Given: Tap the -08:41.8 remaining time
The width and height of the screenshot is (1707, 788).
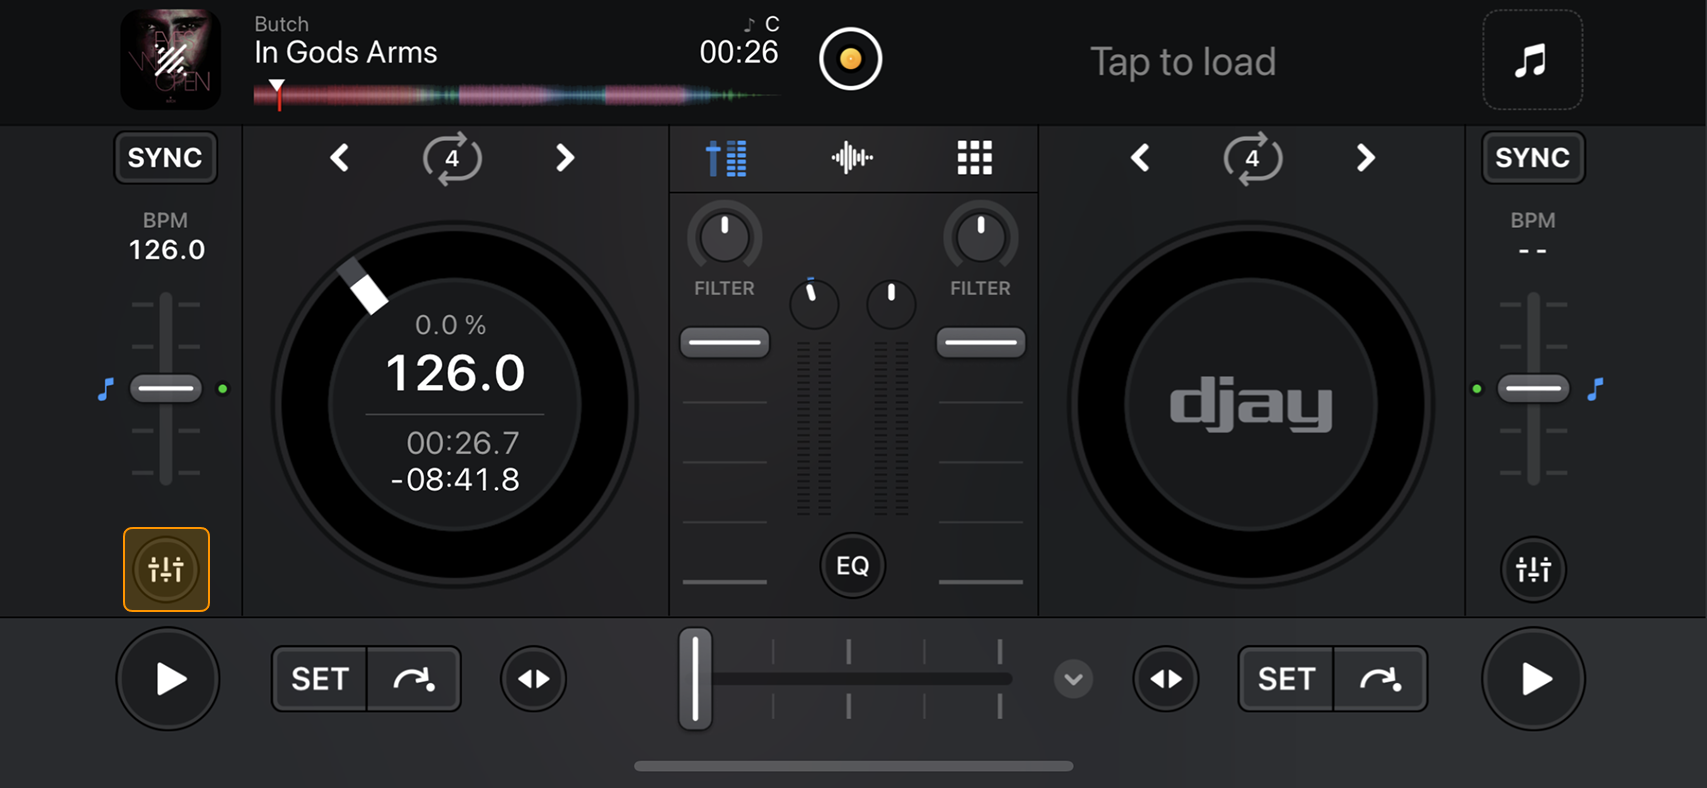Looking at the screenshot, I should tap(455, 480).
